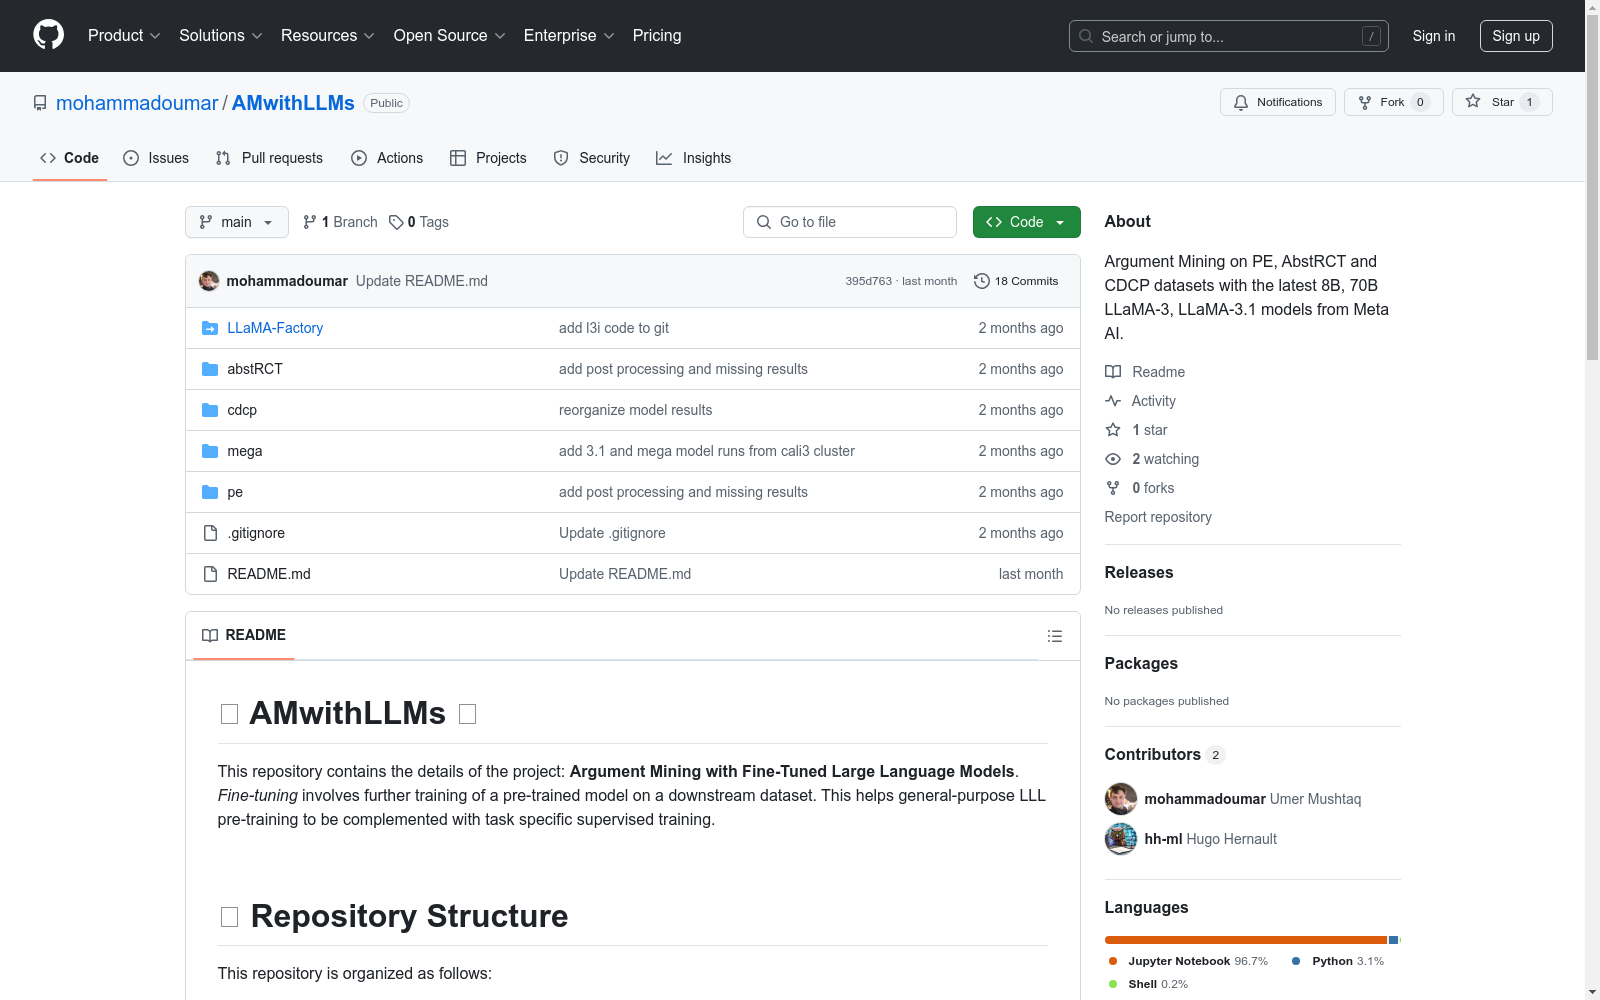Viewport: 1600px width, 1000px height.
Task: Open the main branch selector dropdown
Action: click(237, 222)
